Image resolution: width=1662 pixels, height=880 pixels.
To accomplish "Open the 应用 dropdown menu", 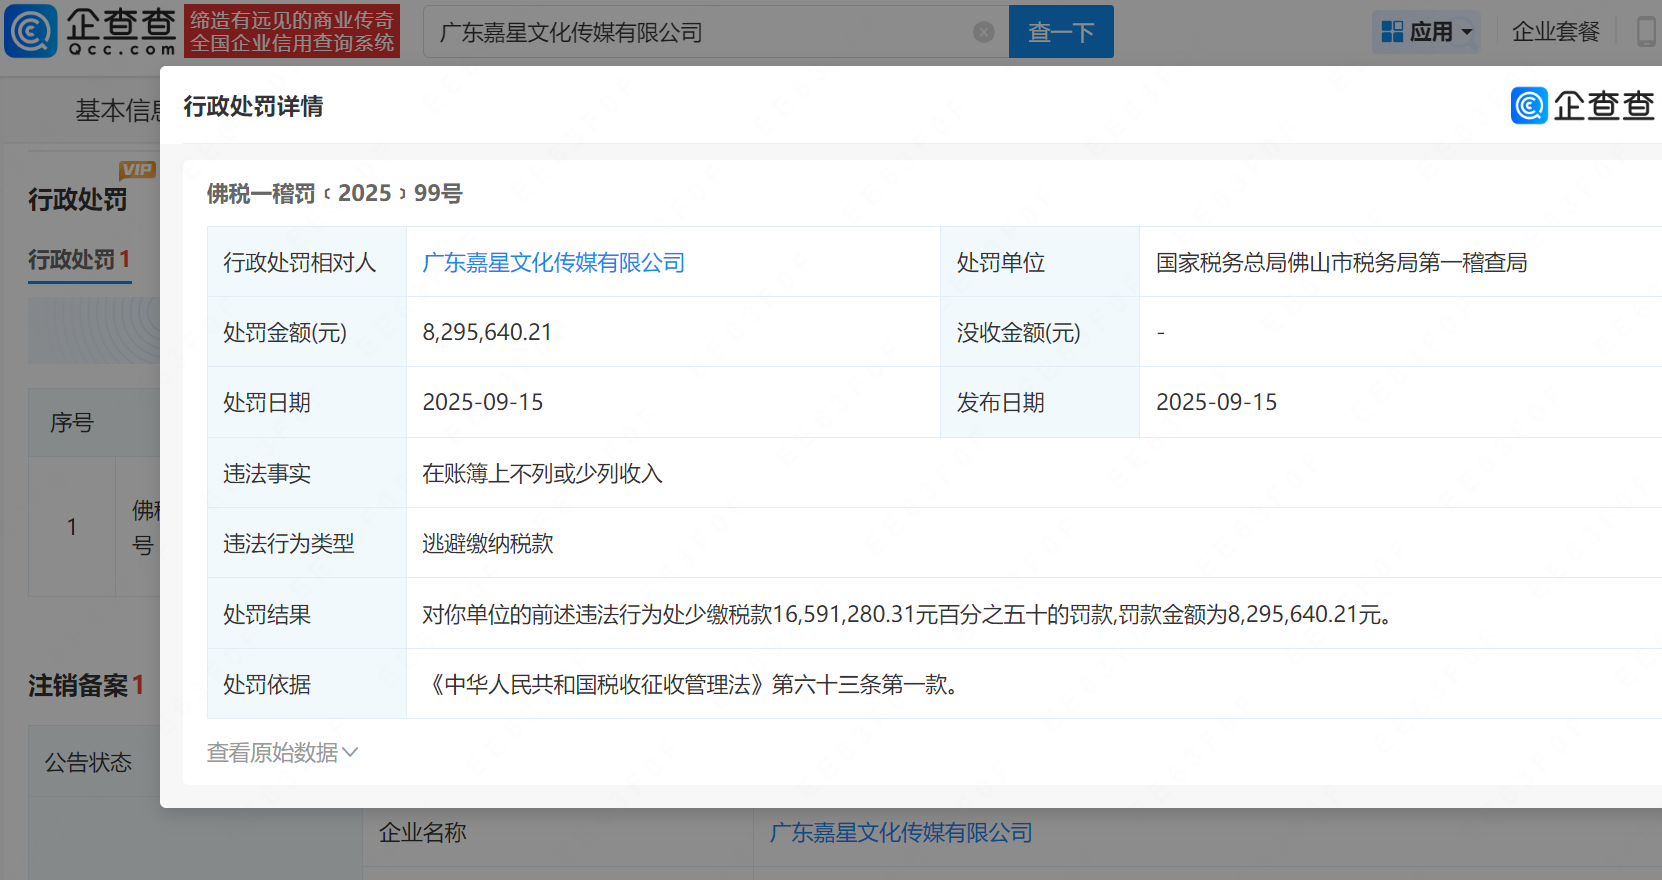I will click(1428, 32).
